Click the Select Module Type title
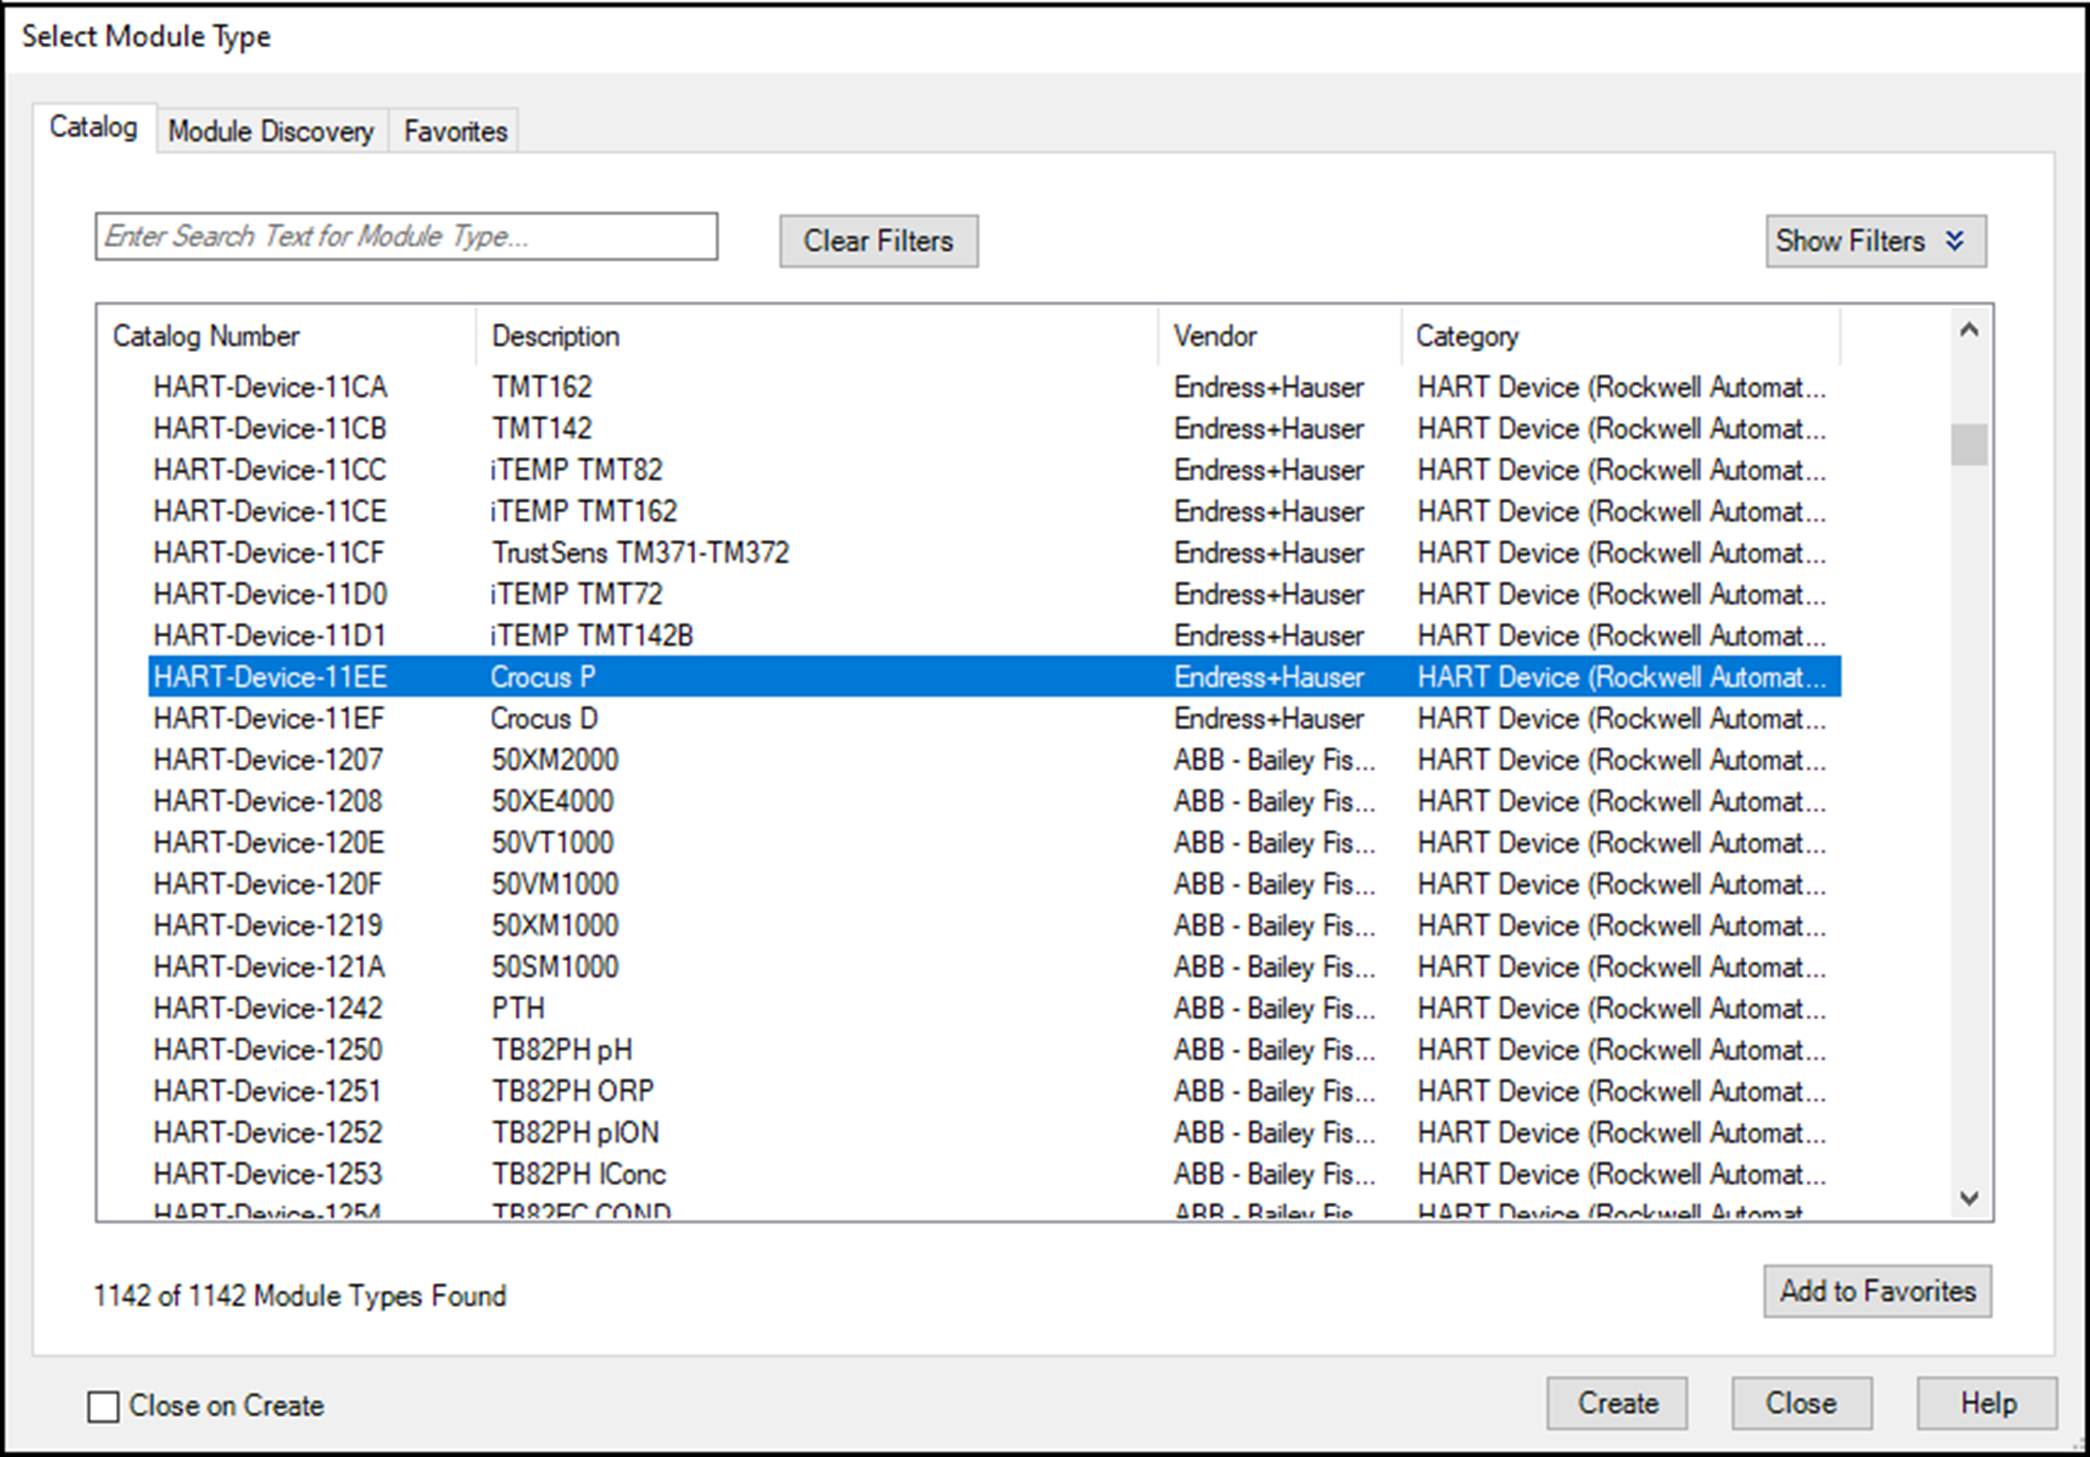Image resolution: width=2090 pixels, height=1457 pixels. 146,37
